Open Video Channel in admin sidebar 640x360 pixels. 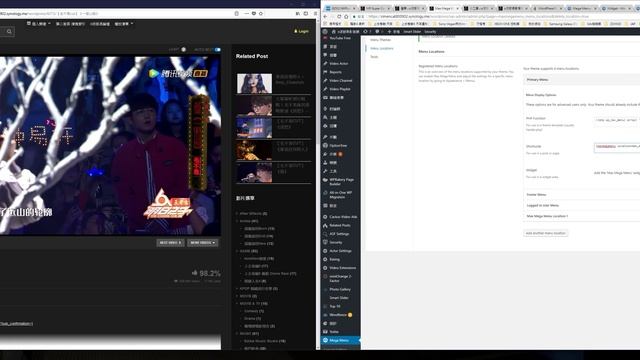point(340,81)
